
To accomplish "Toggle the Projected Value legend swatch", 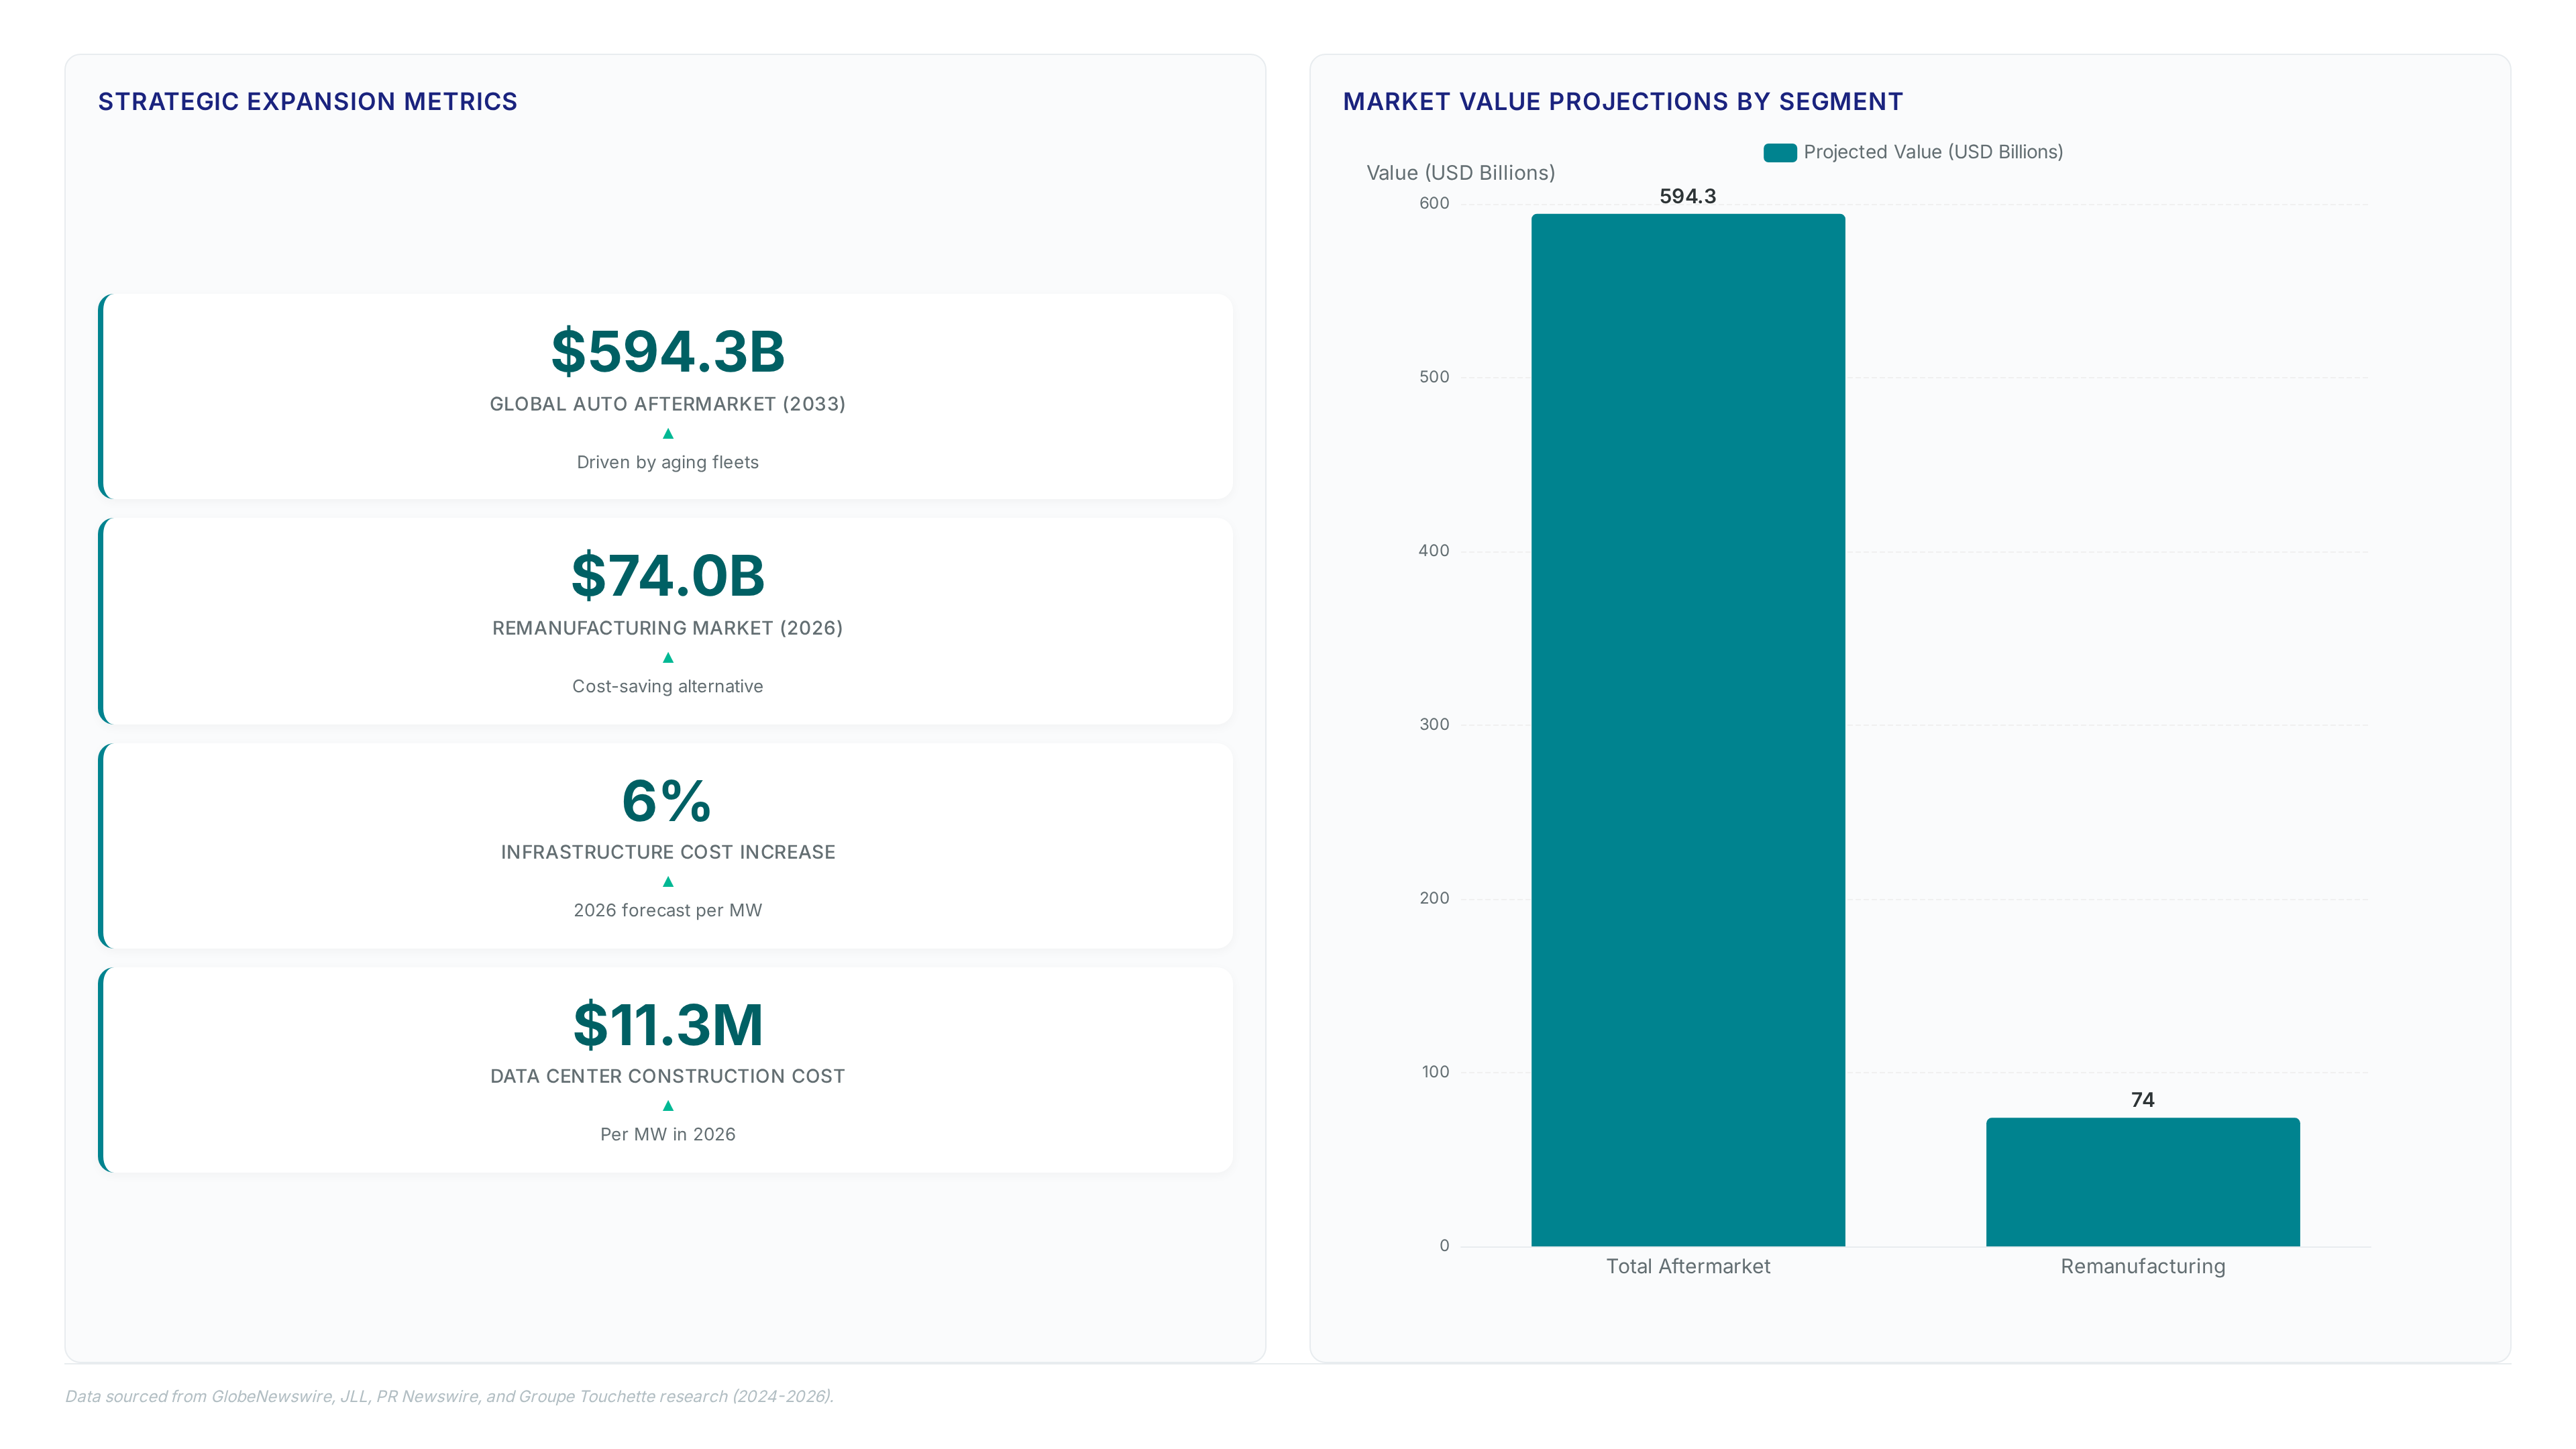I will pyautogui.click(x=1780, y=152).
